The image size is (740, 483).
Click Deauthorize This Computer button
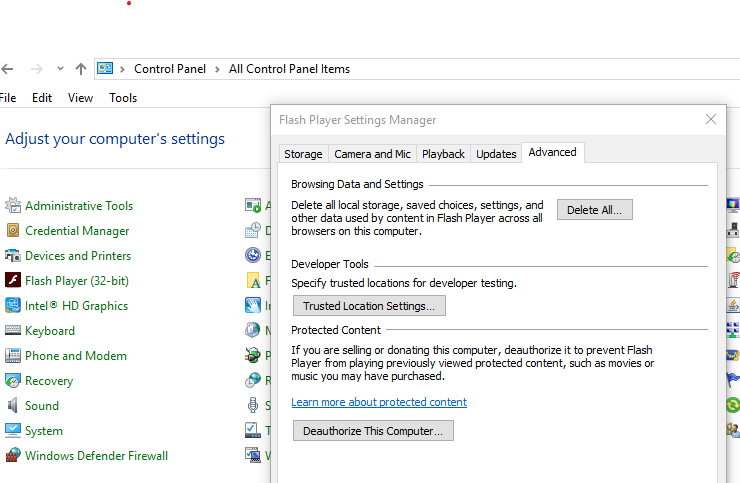[x=373, y=431]
